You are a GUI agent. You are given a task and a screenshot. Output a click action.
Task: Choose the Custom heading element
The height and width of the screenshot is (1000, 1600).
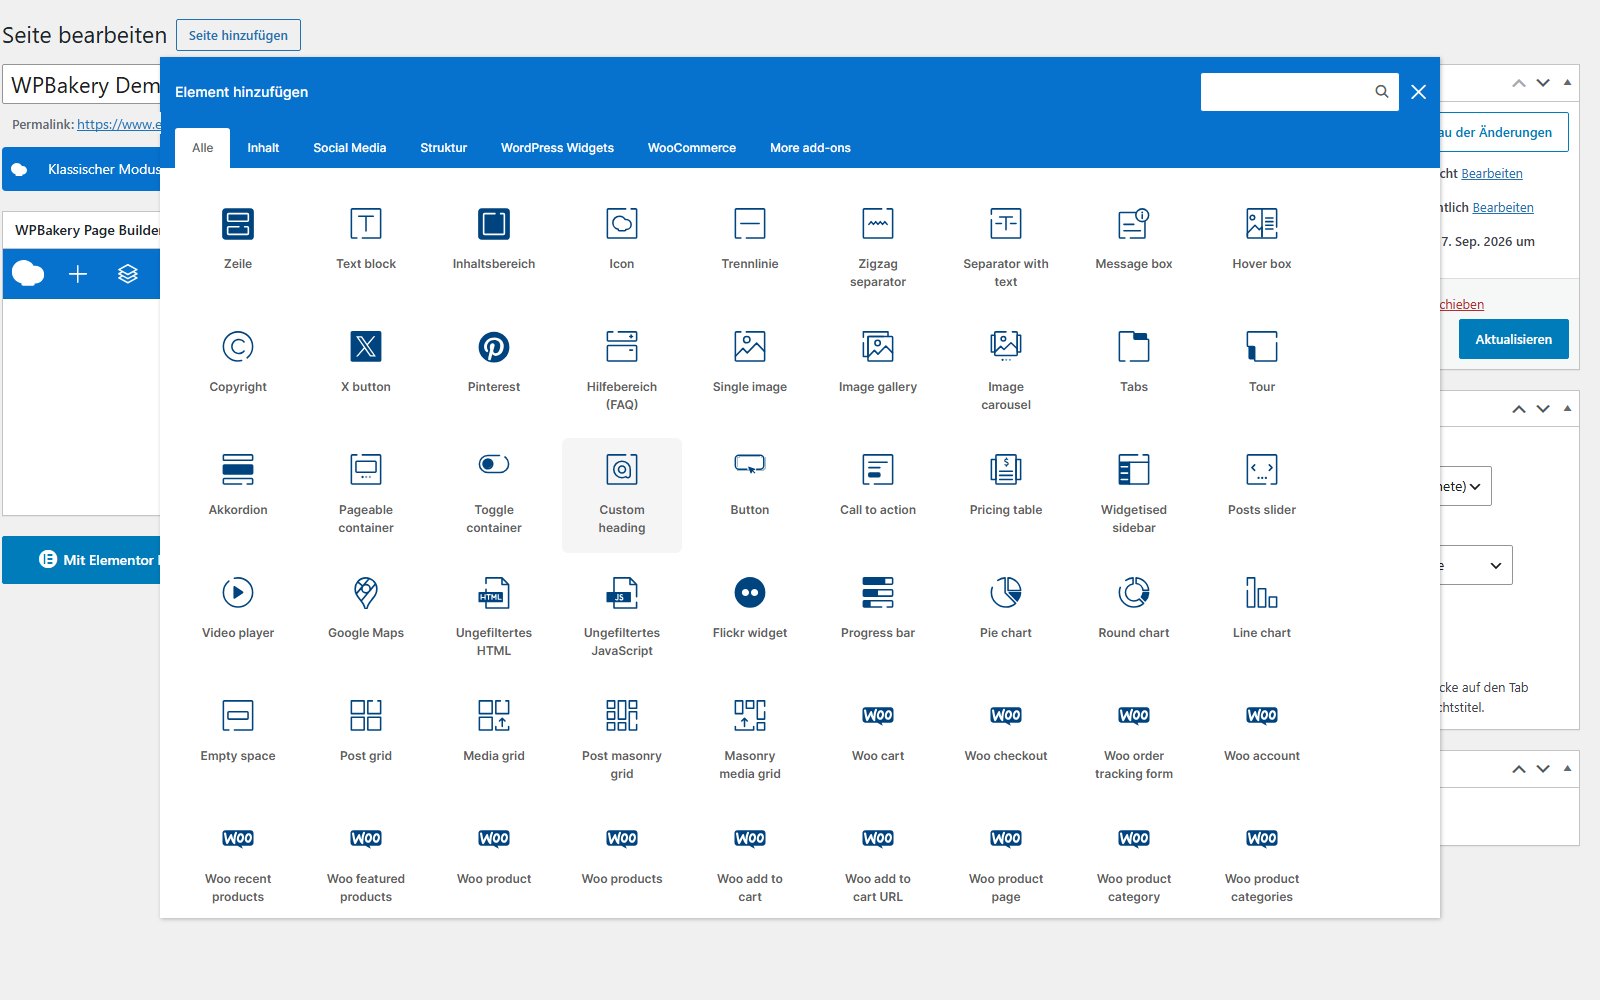point(622,494)
